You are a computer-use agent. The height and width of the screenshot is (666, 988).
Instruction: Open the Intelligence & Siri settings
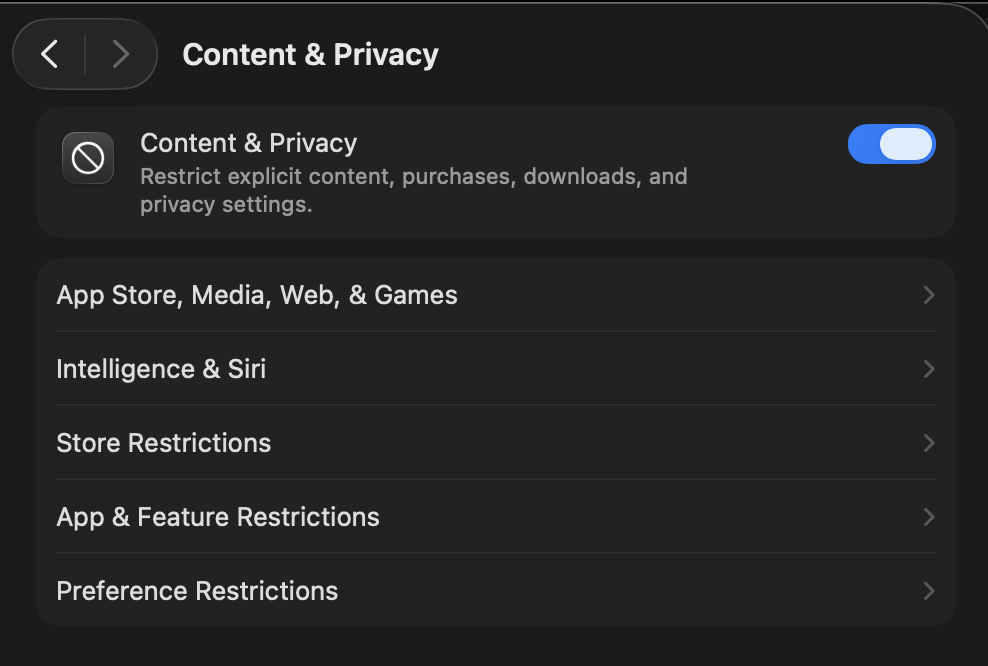tap(496, 369)
